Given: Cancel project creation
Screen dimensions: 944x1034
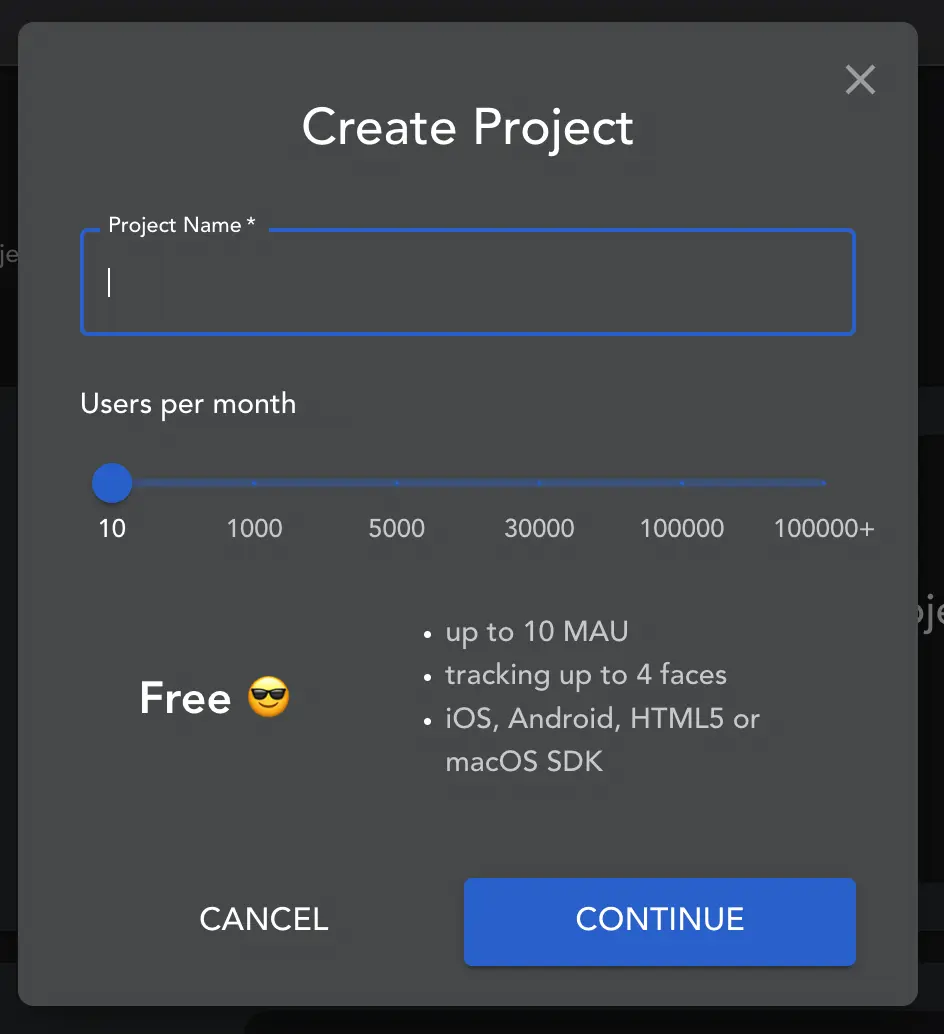Looking at the screenshot, I should pyautogui.click(x=264, y=919).
